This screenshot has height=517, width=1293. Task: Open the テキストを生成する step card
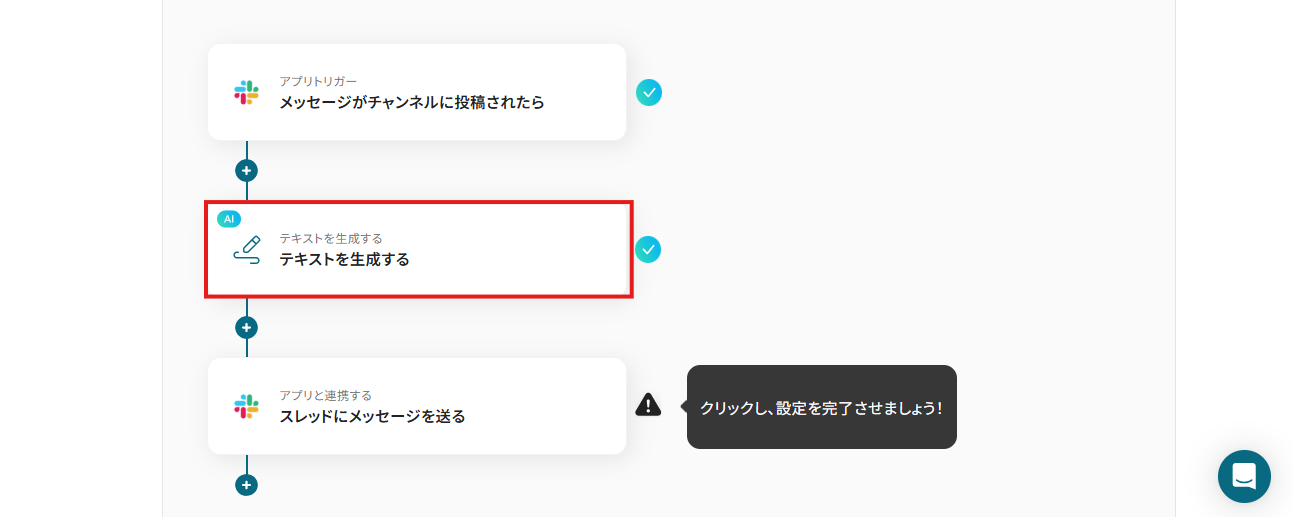click(x=417, y=249)
